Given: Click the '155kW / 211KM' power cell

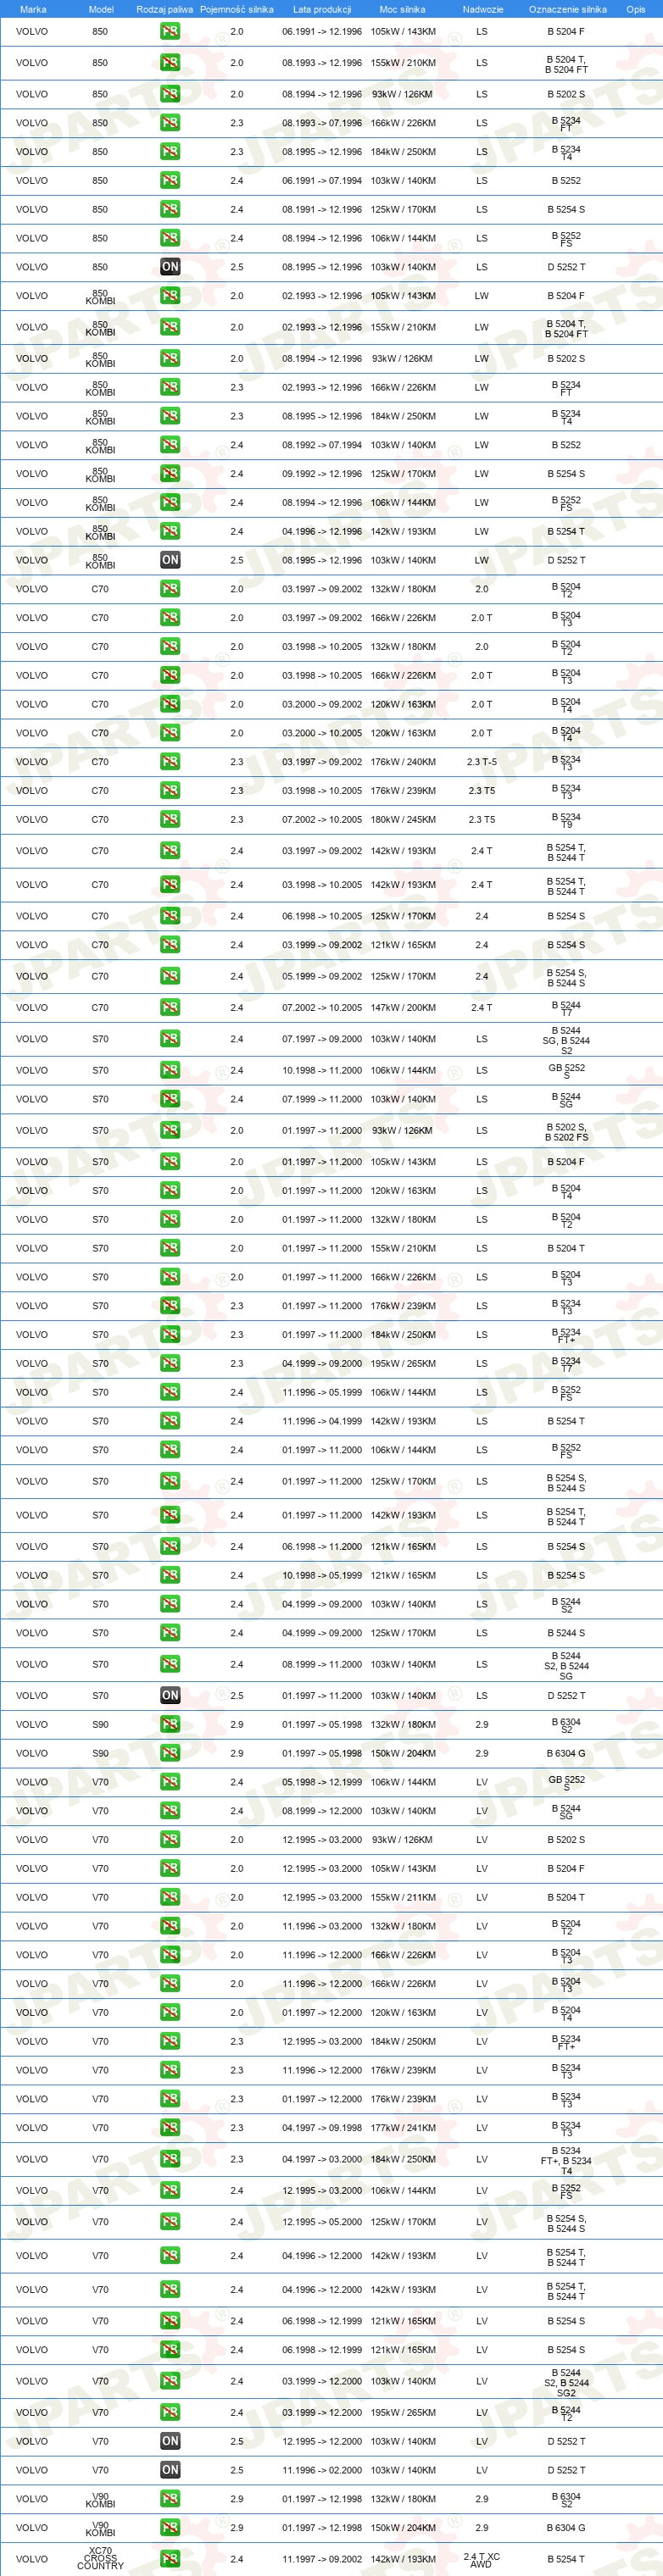Looking at the screenshot, I should click(403, 1897).
